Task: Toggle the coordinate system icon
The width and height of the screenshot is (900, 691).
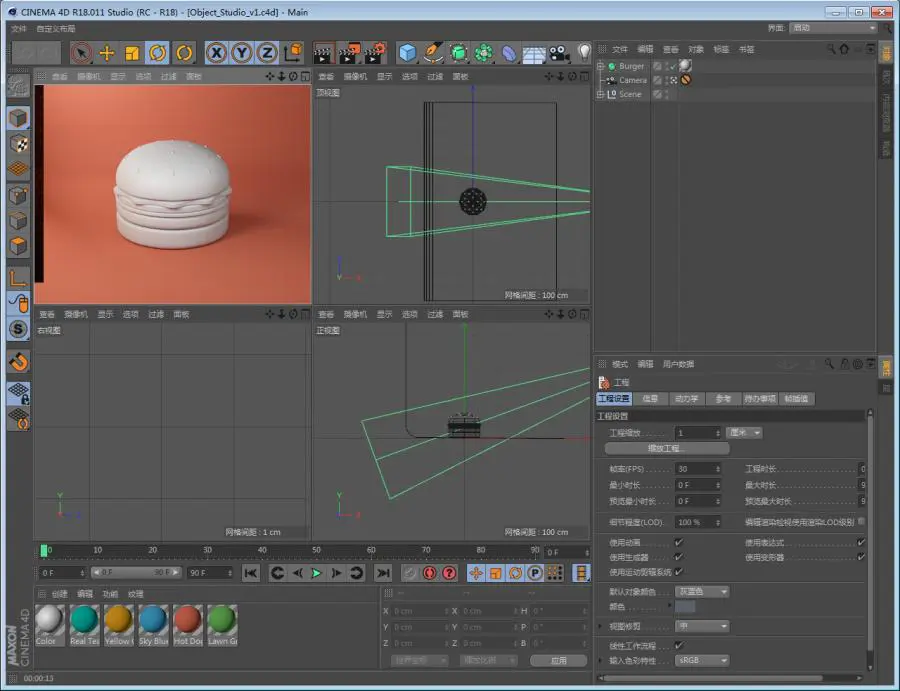Action: pos(293,53)
